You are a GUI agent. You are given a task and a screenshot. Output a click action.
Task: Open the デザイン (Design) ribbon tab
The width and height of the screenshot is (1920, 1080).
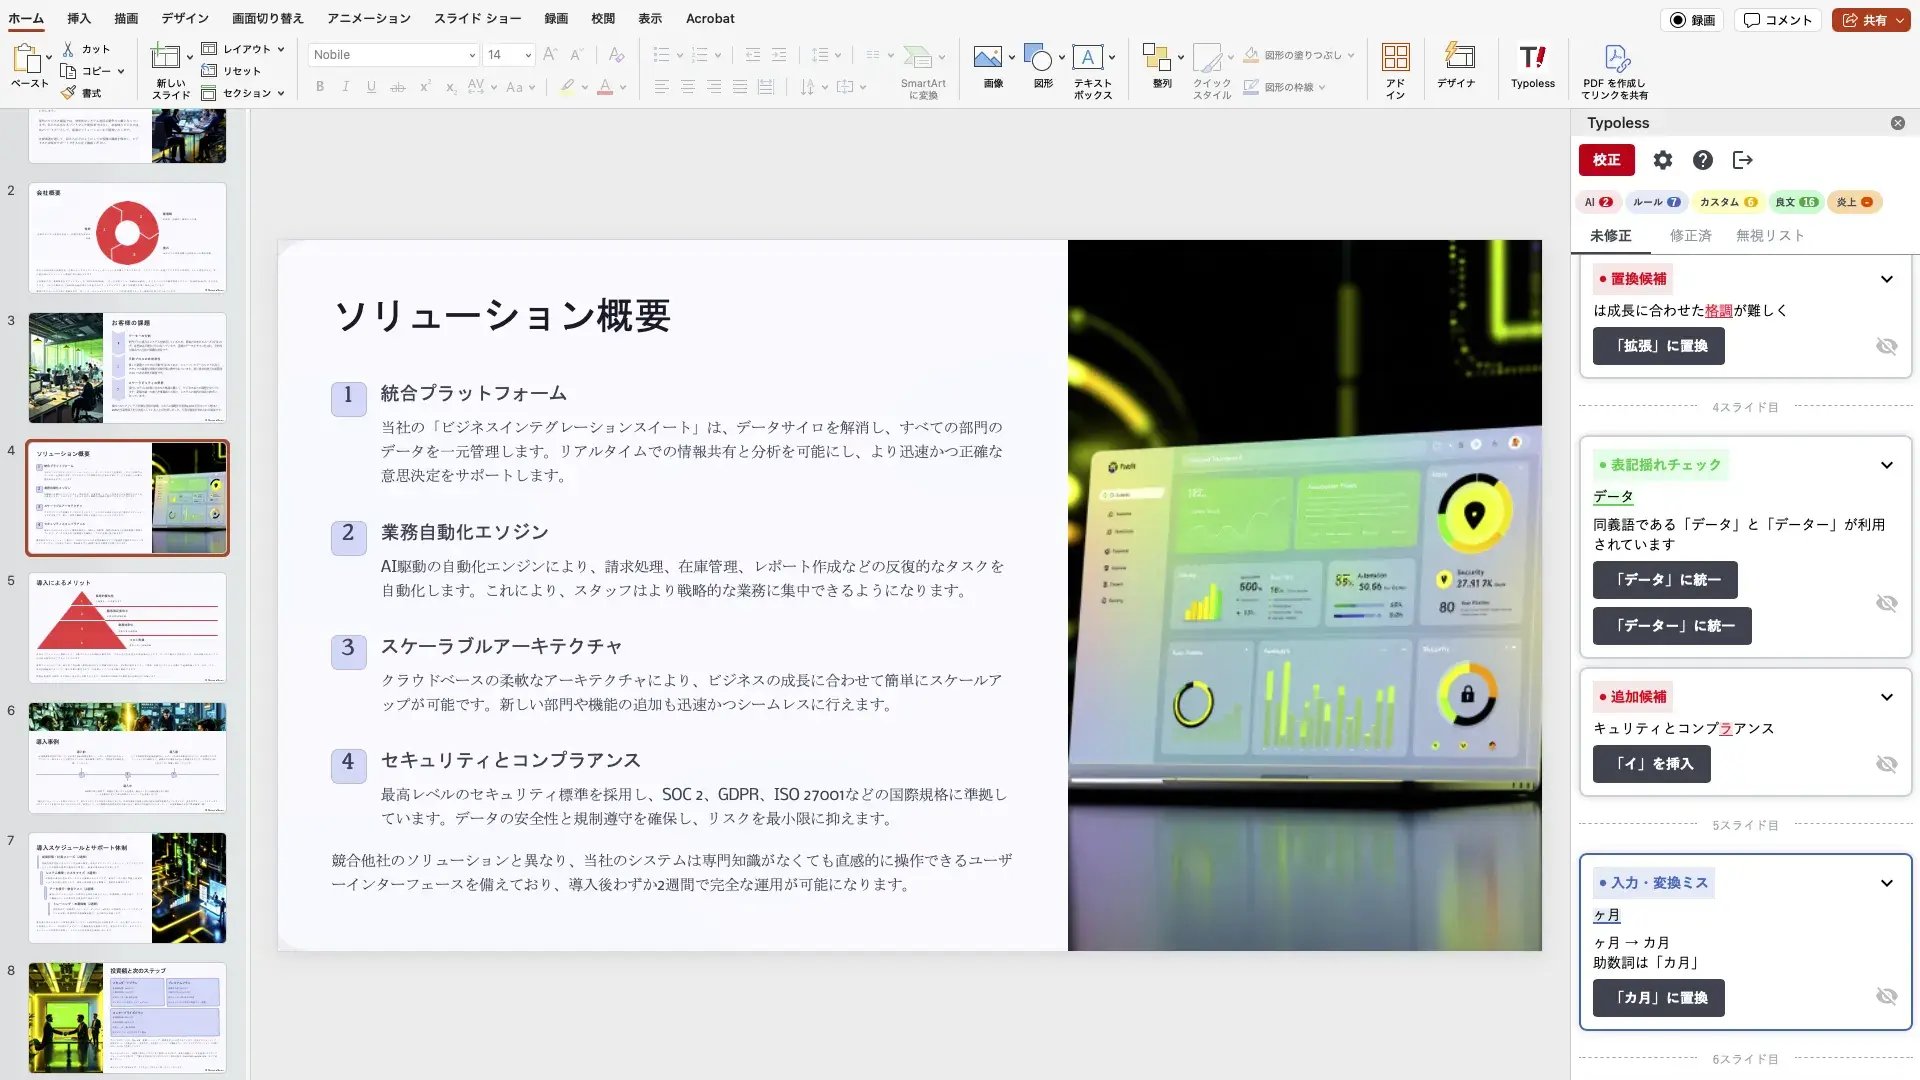pyautogui.click(x=185, y=18)
